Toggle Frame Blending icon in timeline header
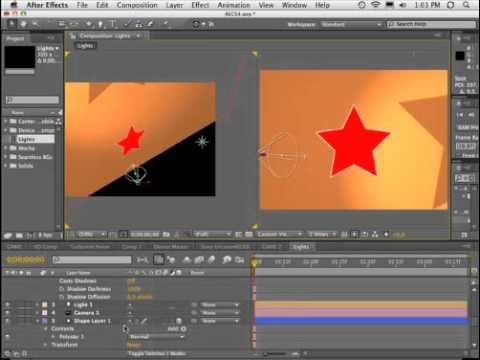 click(x=199, y=260)
